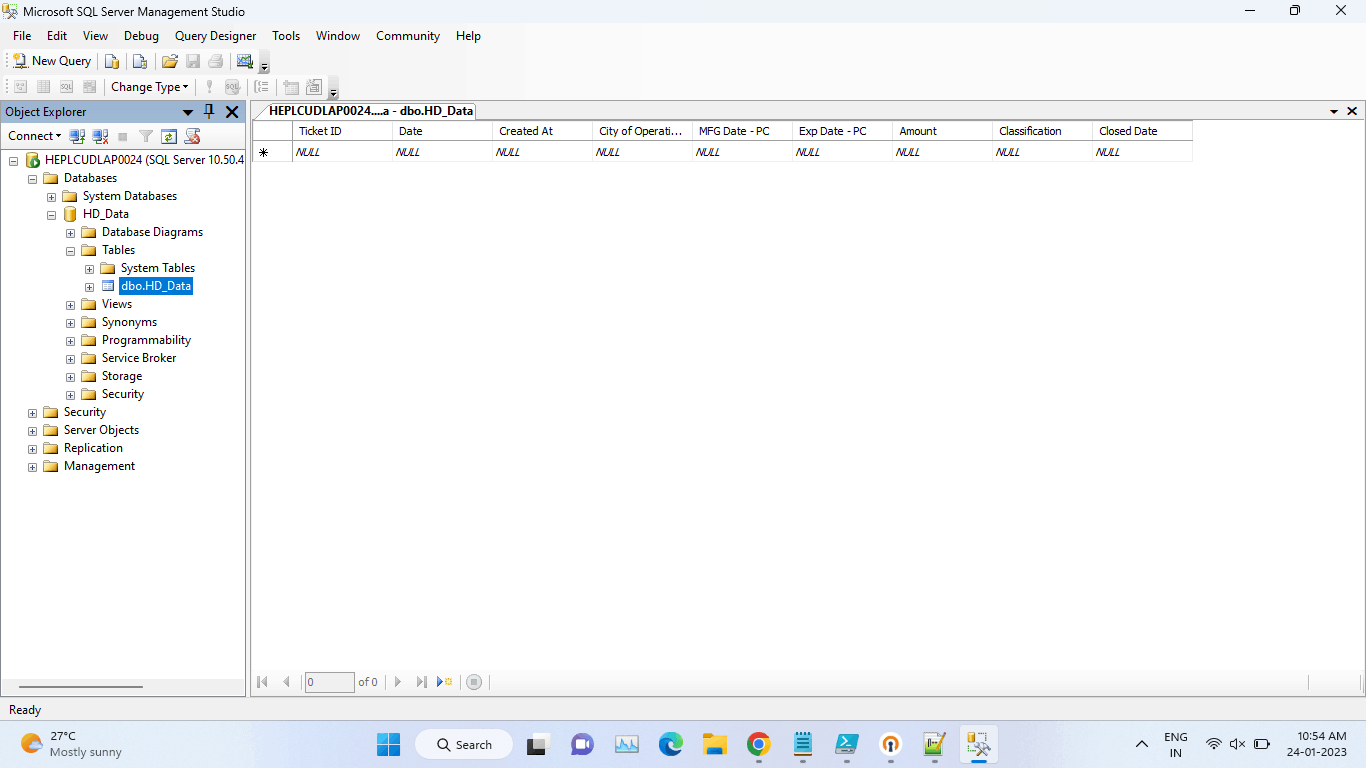This screenshot has width=1366, height=768.
Task: Click the Filter funnel icon
Action: tap(146, 136)
